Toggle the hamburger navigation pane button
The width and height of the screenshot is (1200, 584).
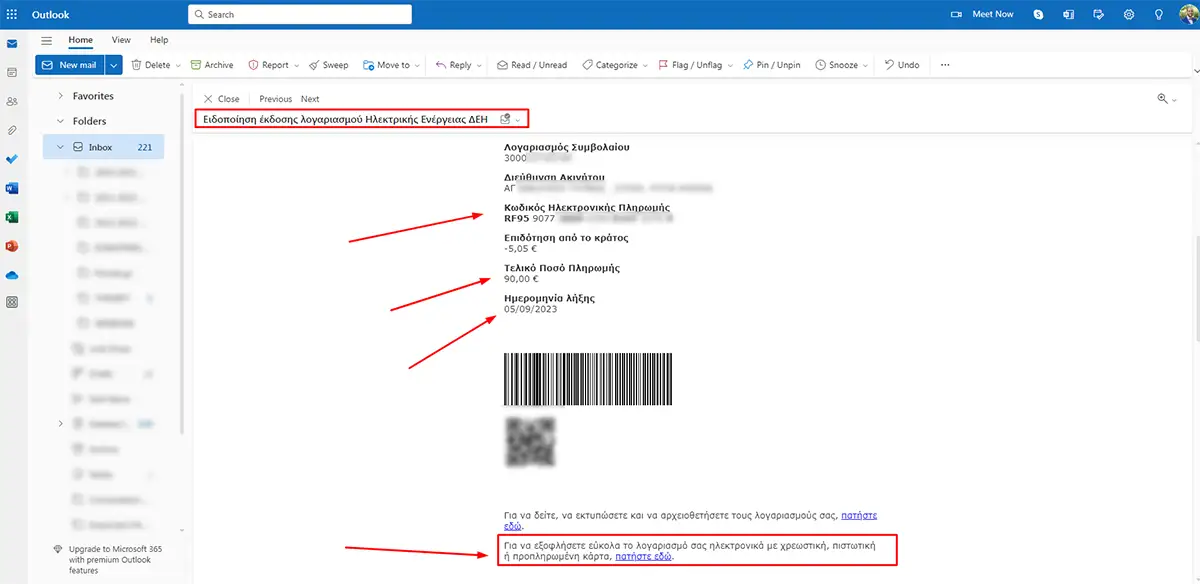click(x=47, y=40)
